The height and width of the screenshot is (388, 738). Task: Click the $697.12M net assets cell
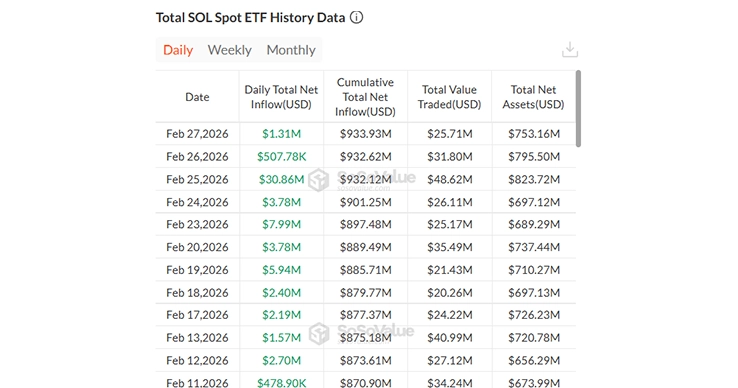(x=534, y=202)
